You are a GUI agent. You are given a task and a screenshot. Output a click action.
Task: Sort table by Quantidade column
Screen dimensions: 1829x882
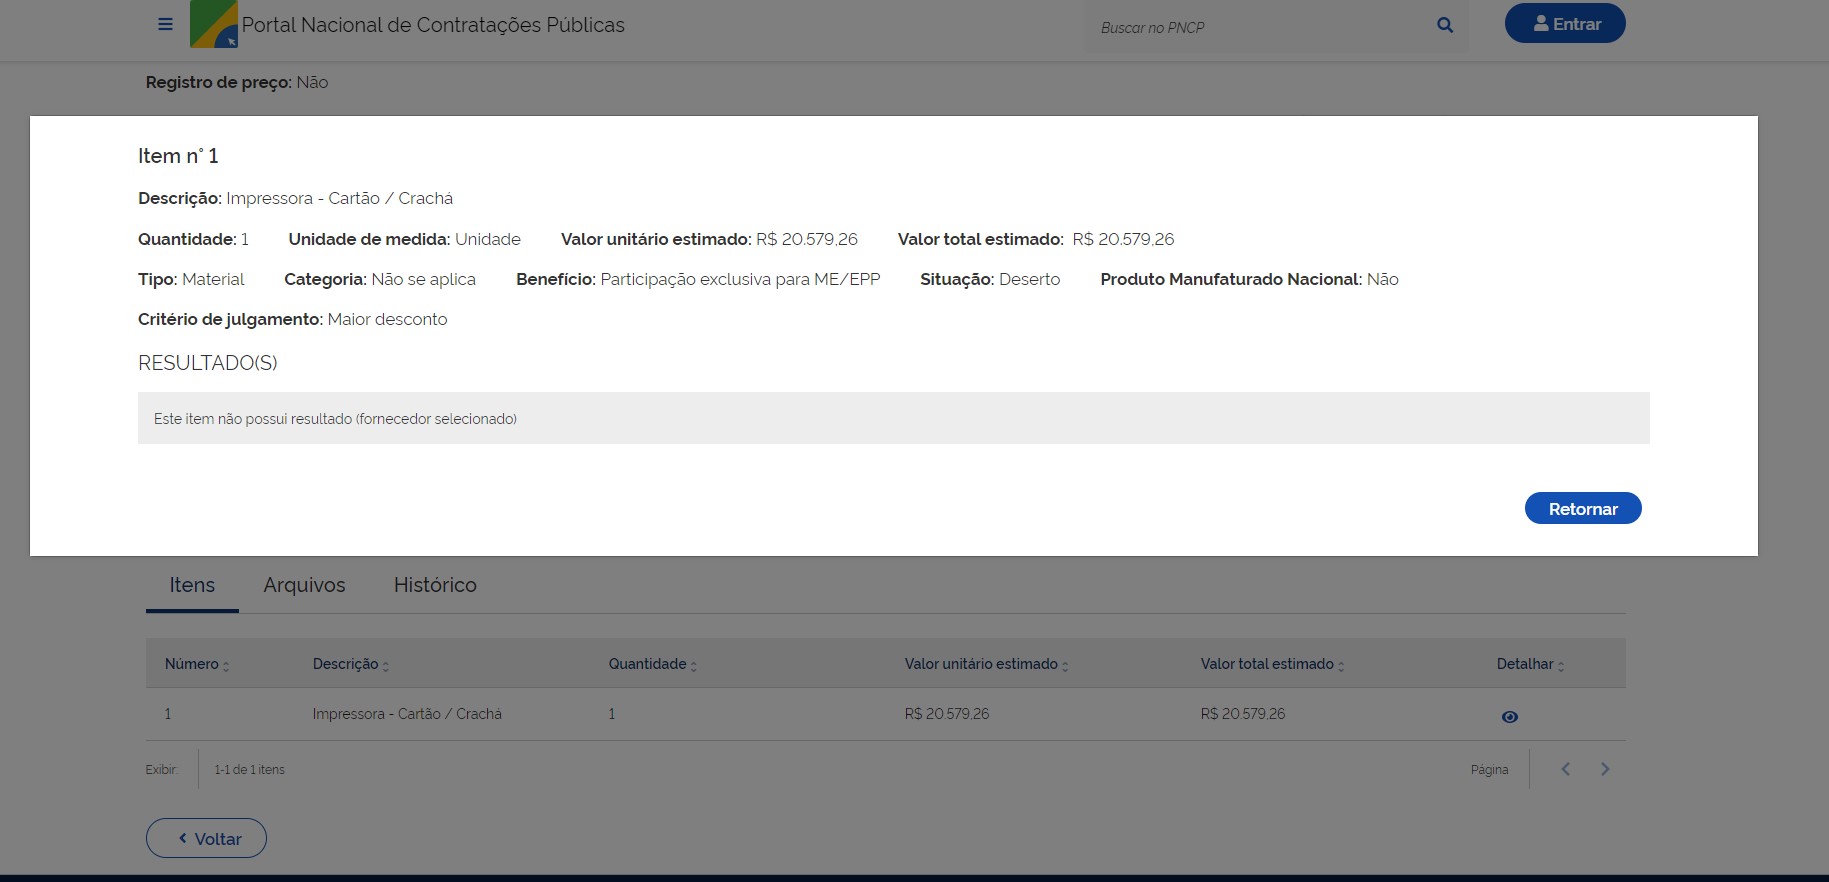point(652,664)
